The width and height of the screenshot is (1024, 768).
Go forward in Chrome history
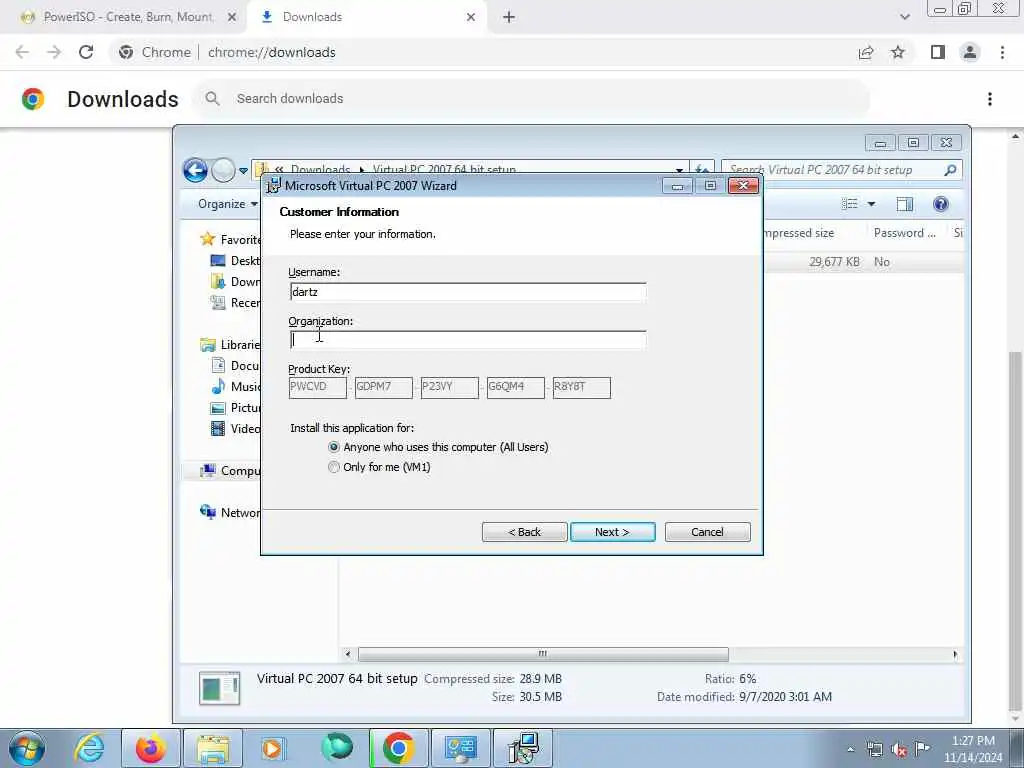pos(54,52)
